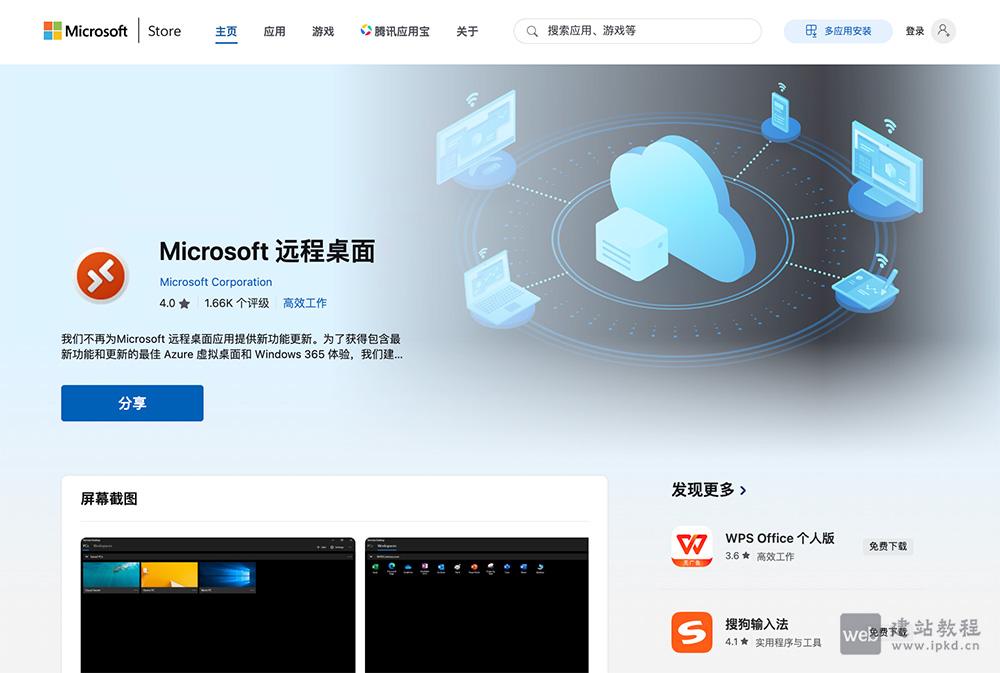
Task: Open the first 屏幕截图 screenshot
Action: pyautogui.click(x=218, y=605)
